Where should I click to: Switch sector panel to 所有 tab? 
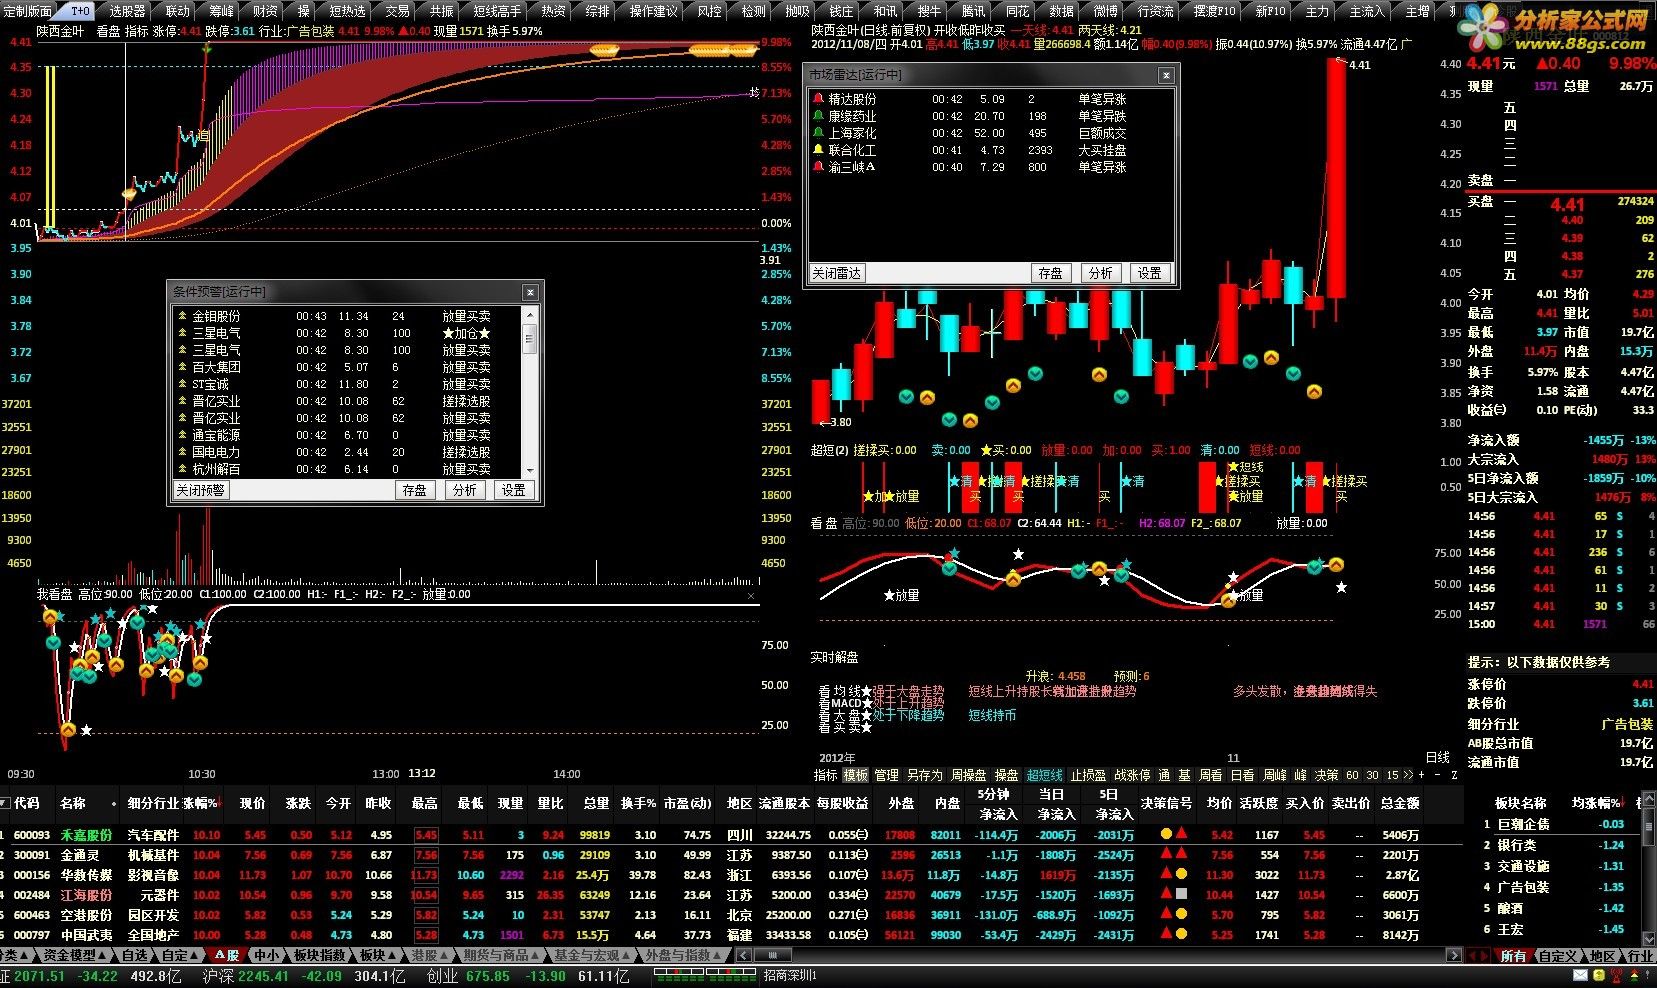pyautogui.click(x=1512, y=956)
